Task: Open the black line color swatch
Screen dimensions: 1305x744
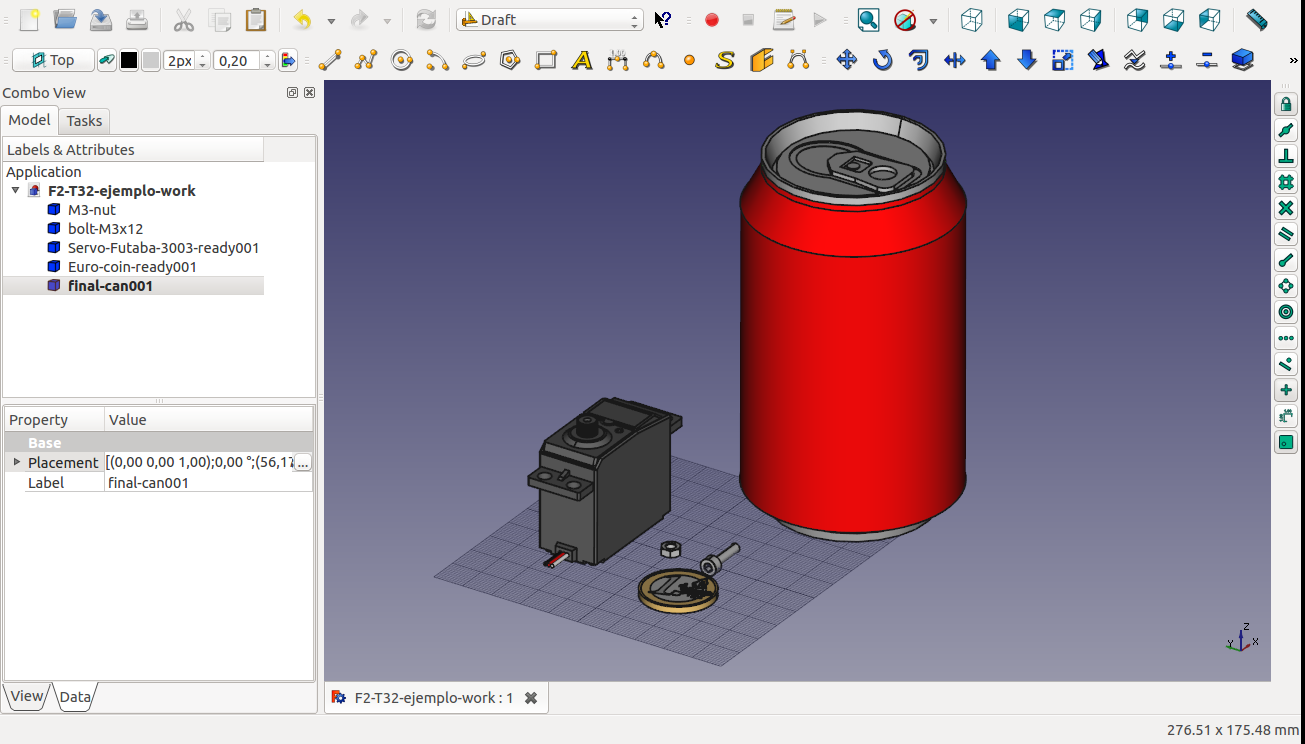Action: pyautogui.click(x=129, y=61)
